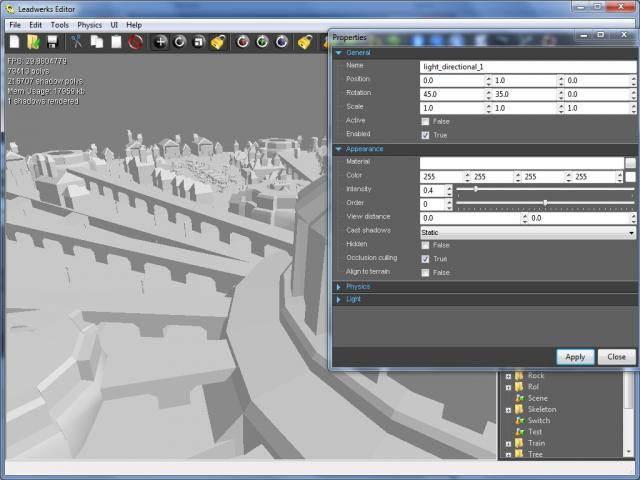Image resolution: width=640 pixels, height=480 pixels.
Task: Select the Scale tool icon
Action: pyautogui.click(x=199, y=42)
